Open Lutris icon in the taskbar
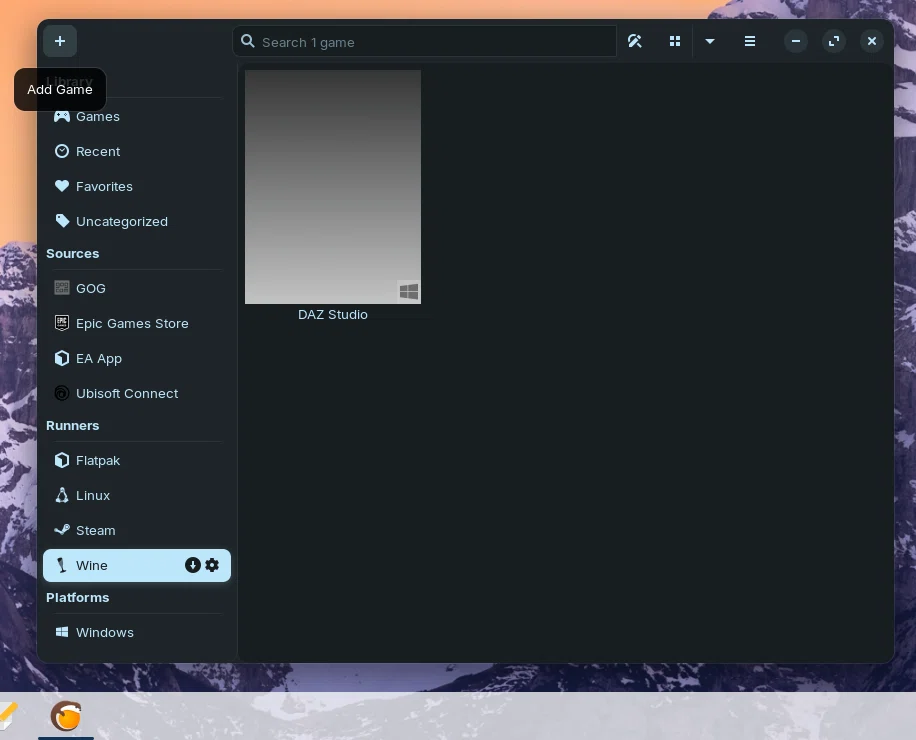The image size is (916, 740). [66, 717]
